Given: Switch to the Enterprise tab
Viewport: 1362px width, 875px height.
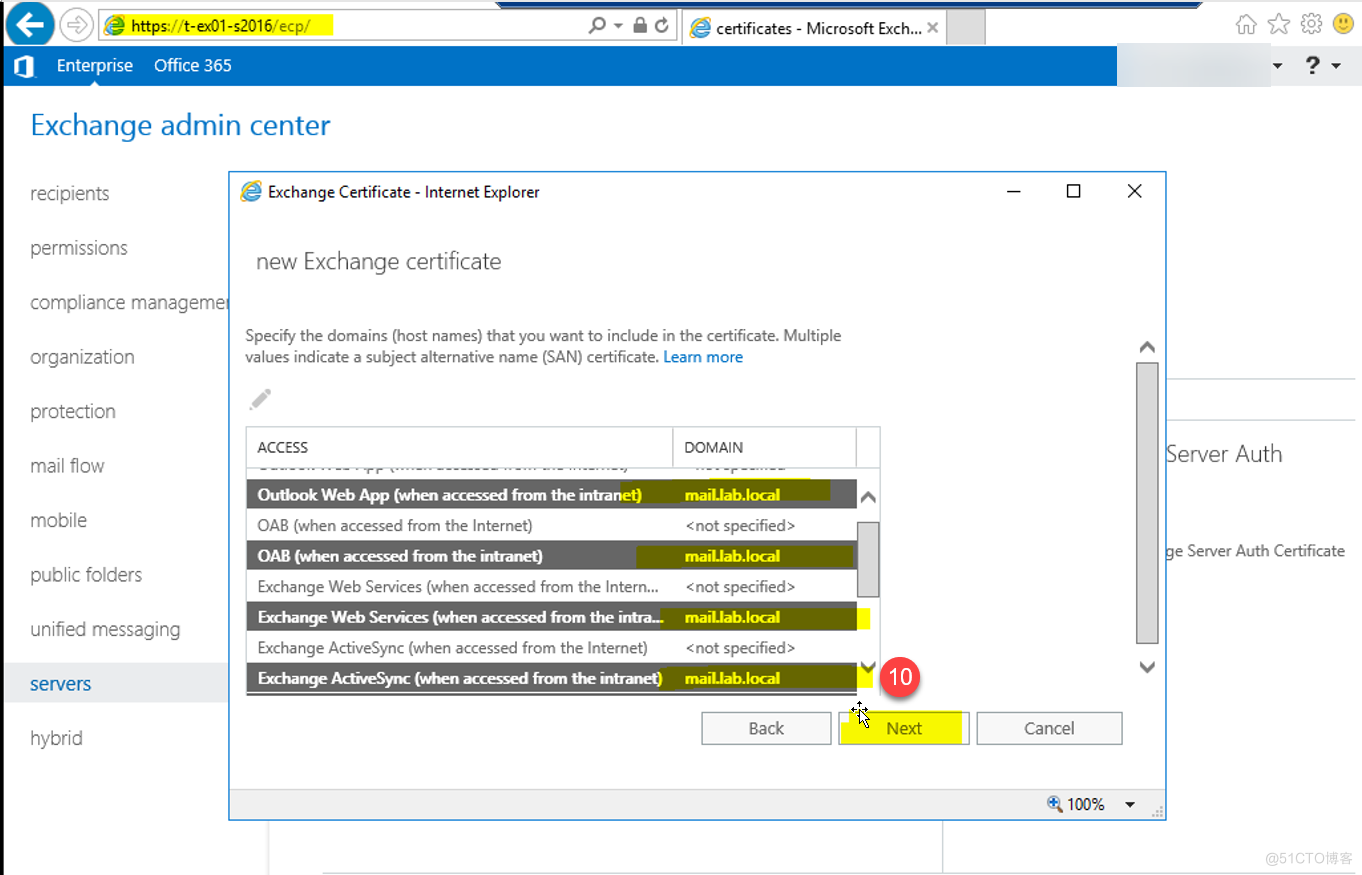Looking at the screenshot, I should (x=95, y=66).
